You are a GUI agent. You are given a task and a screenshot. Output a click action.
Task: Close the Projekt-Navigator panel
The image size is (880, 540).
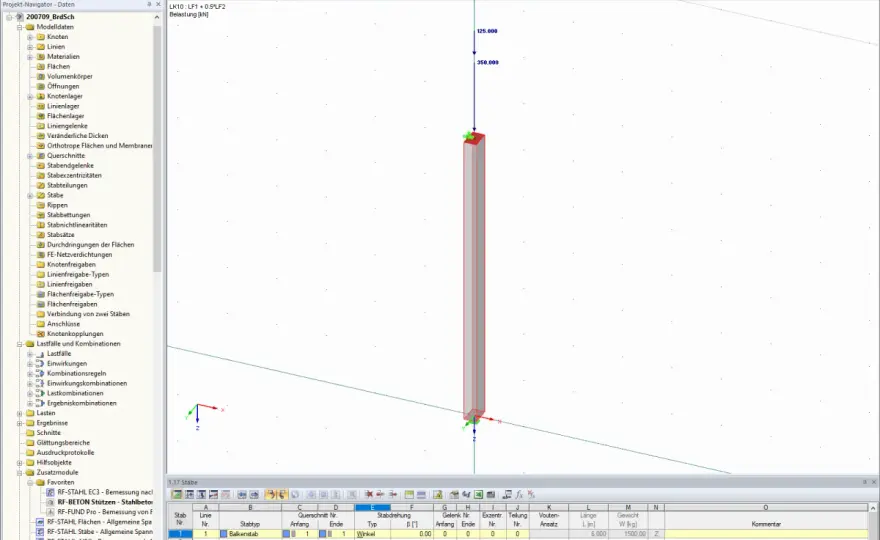[x=158, y=4]
